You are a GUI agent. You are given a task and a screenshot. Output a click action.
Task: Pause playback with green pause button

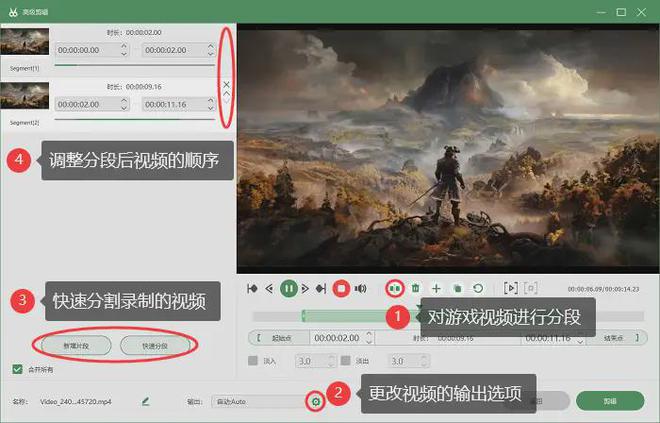tap(288, 288)
